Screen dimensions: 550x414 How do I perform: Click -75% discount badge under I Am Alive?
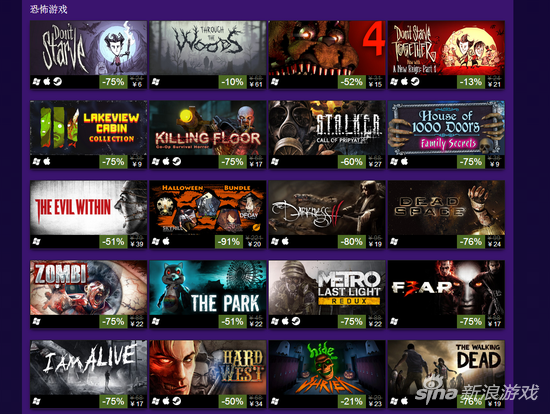(x=113, y=401)
